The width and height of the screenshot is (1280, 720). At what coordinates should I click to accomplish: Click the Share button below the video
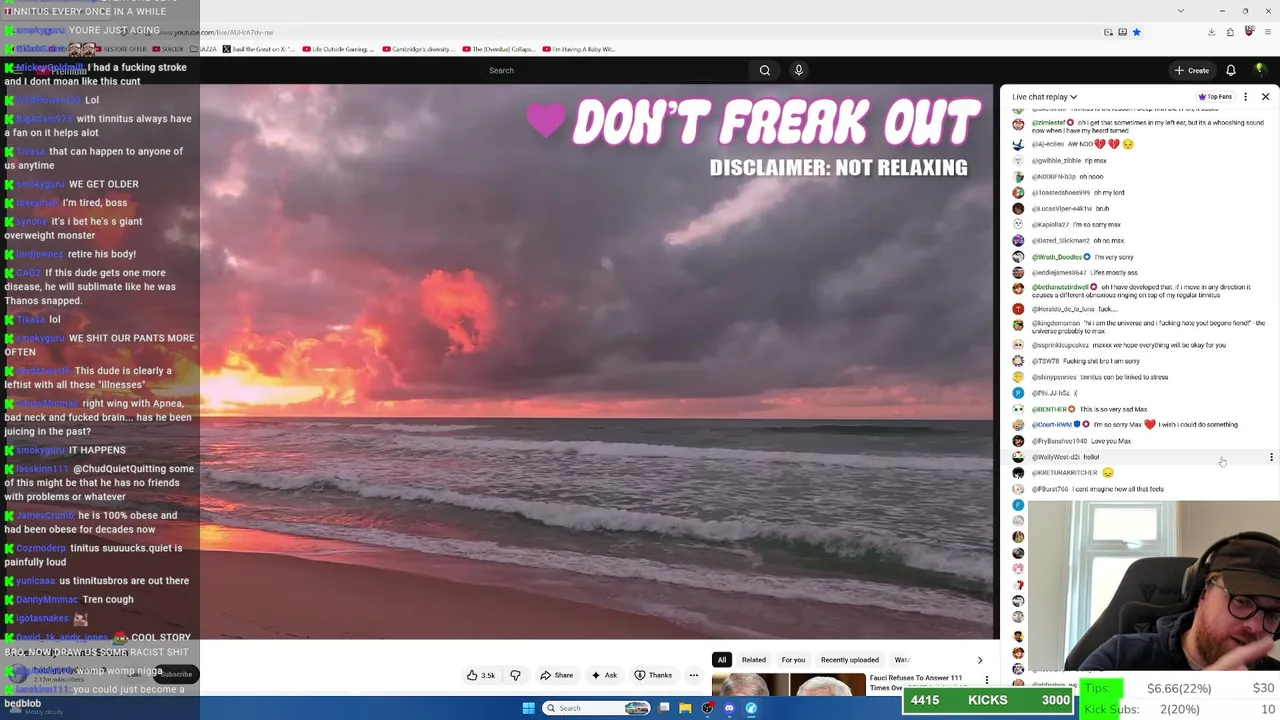point(555,675)
